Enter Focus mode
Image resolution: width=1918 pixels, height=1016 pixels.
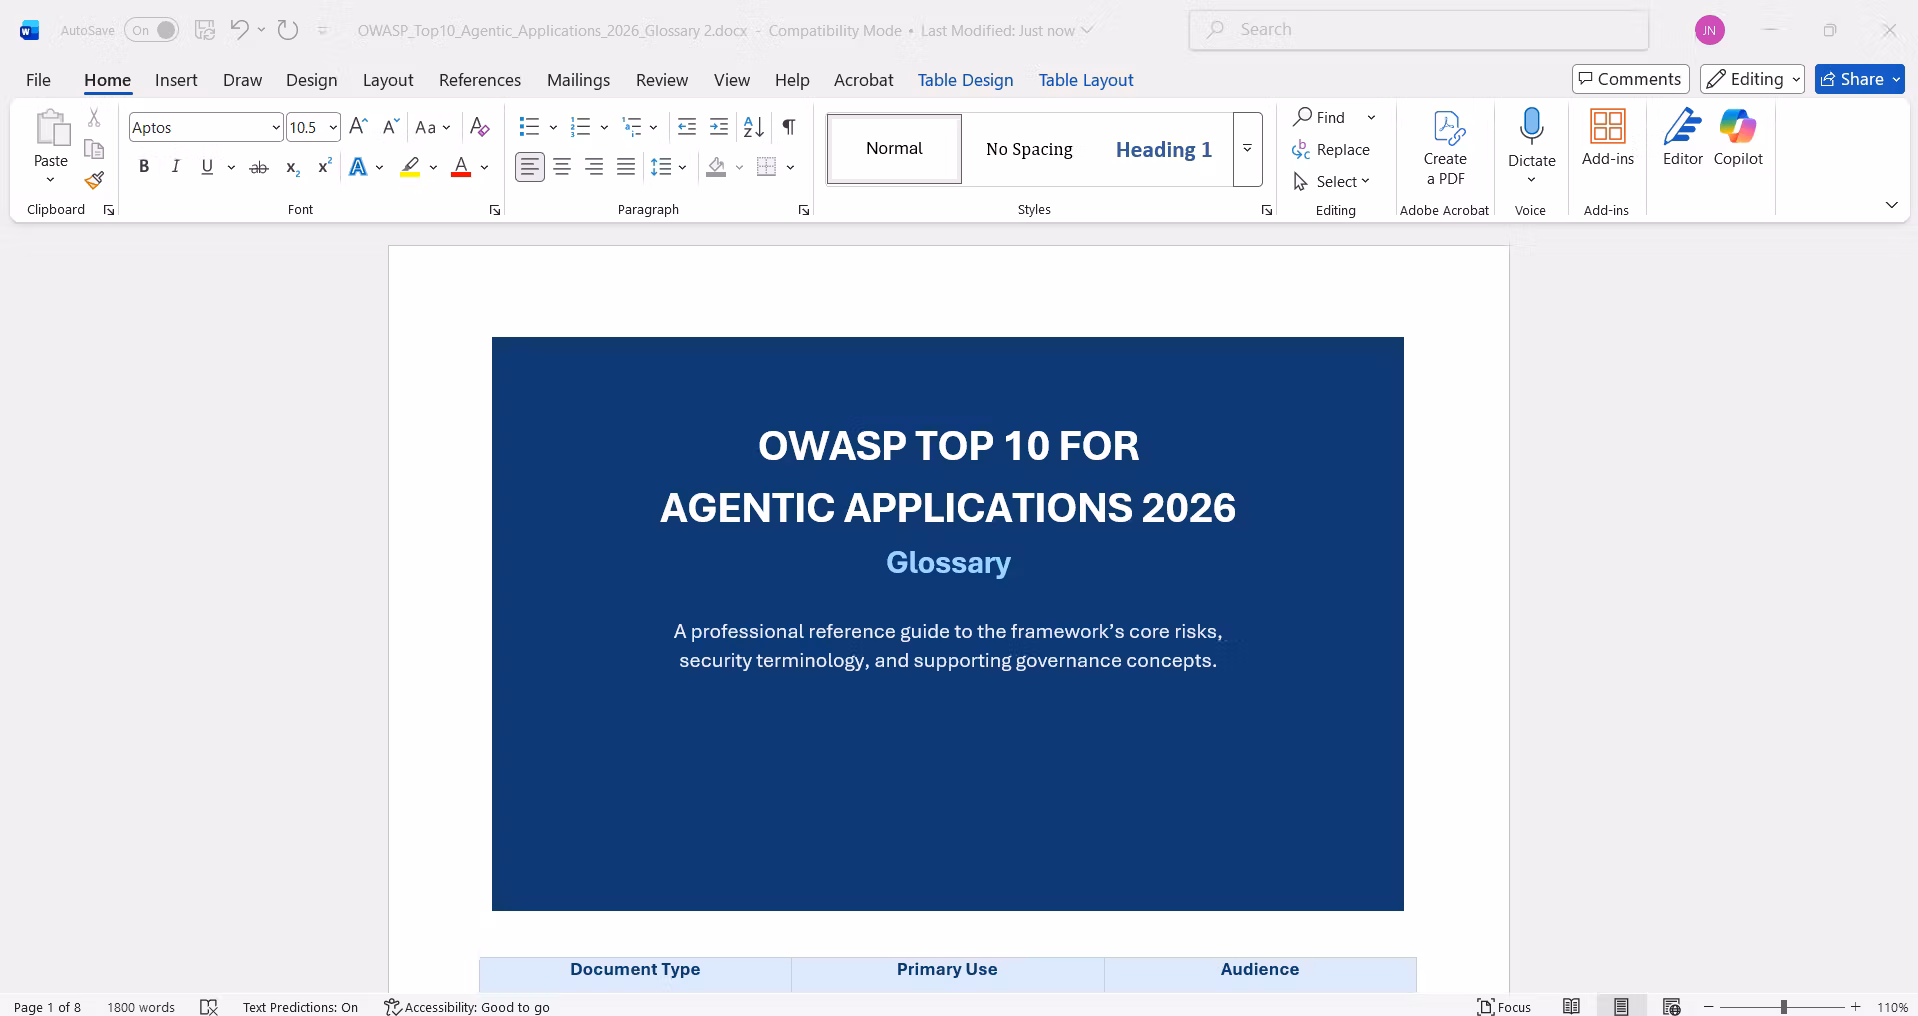point(1504,1007)
